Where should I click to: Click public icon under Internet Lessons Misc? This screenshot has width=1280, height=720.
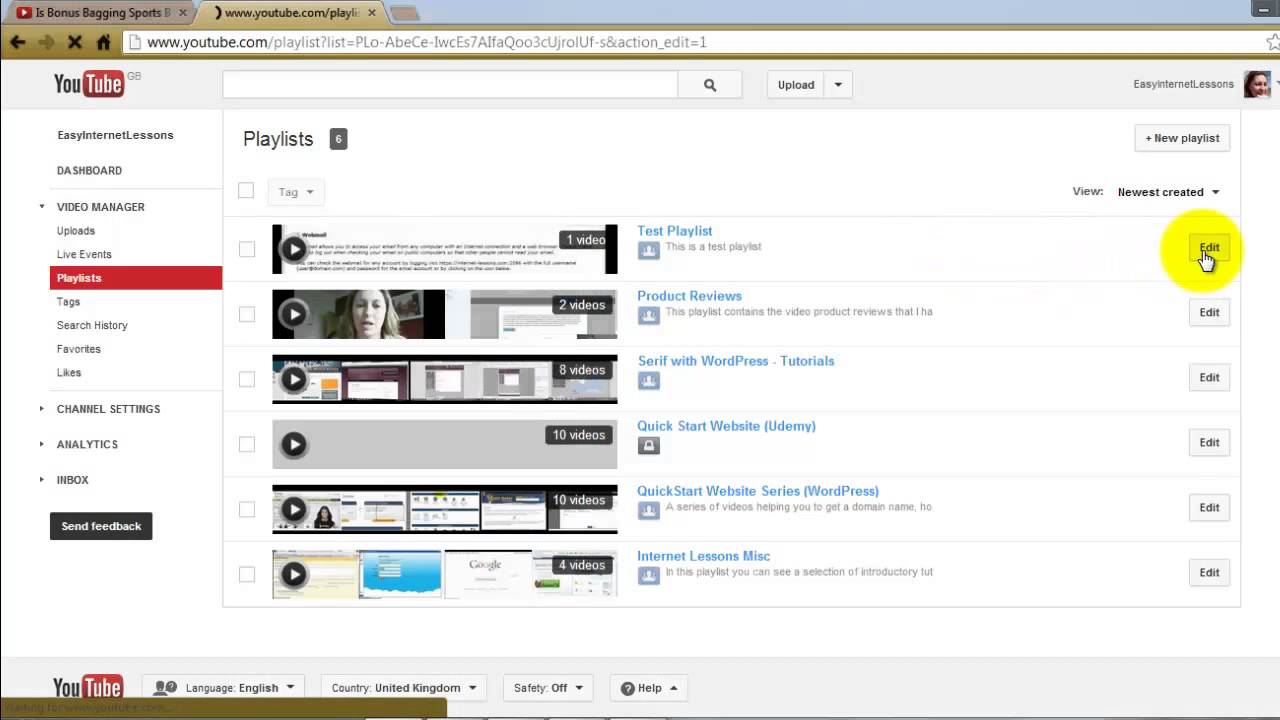(x=649, y=575)
